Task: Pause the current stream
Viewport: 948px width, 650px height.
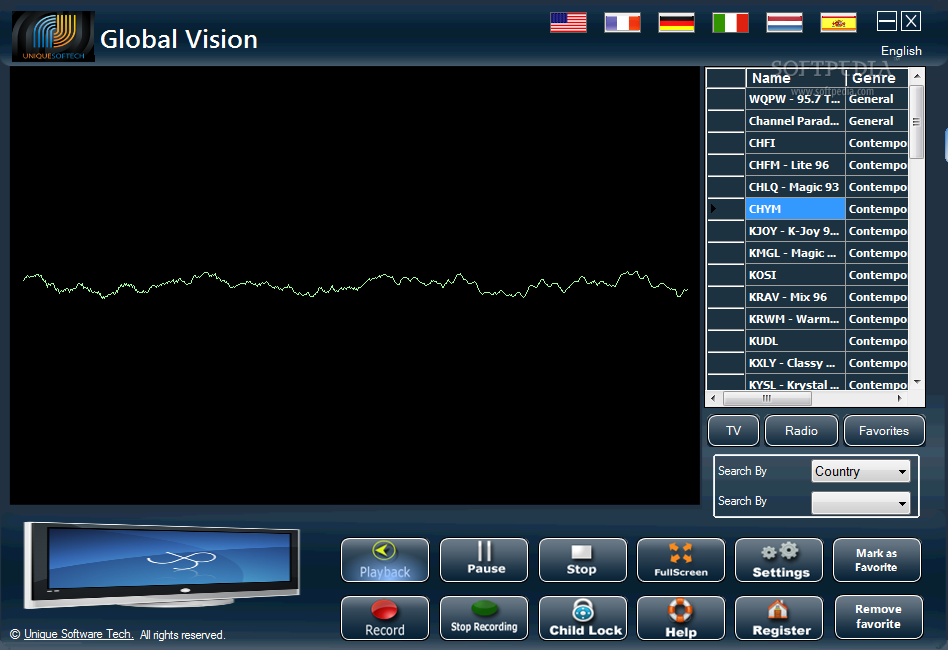Action: click(x=484, y=560)
